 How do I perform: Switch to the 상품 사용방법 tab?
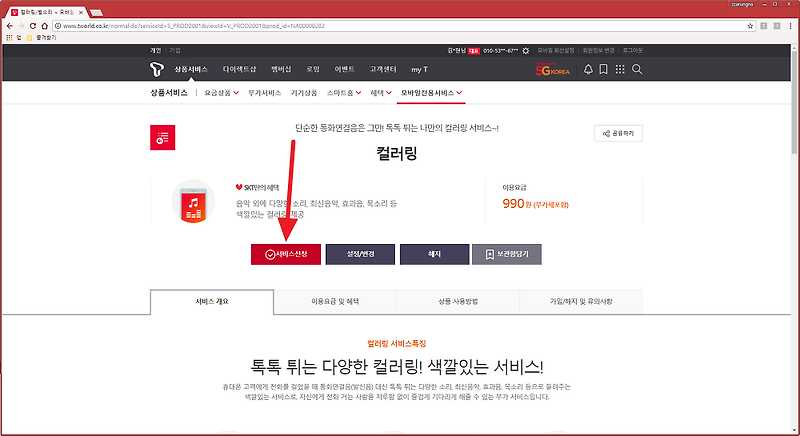[x=458, y=302]
